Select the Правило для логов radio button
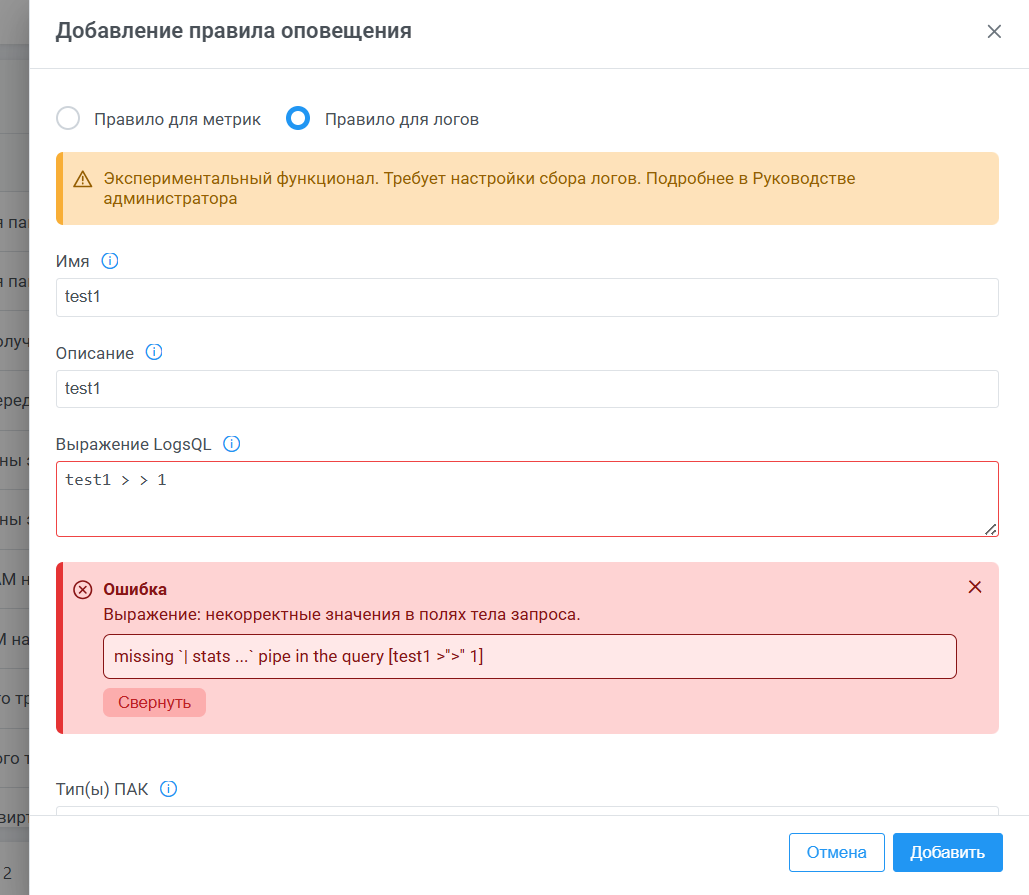Image resolution: width=1029 pixels, height=895 pixels. coord(298,119)
